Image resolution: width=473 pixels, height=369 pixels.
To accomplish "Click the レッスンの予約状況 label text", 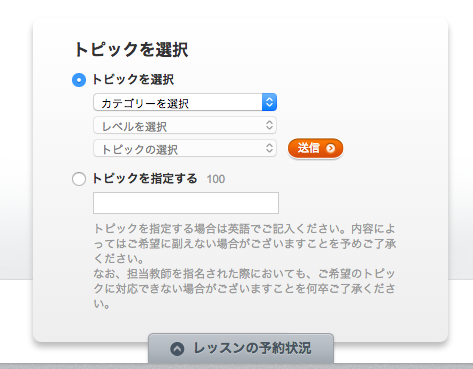I will [252, 348].
